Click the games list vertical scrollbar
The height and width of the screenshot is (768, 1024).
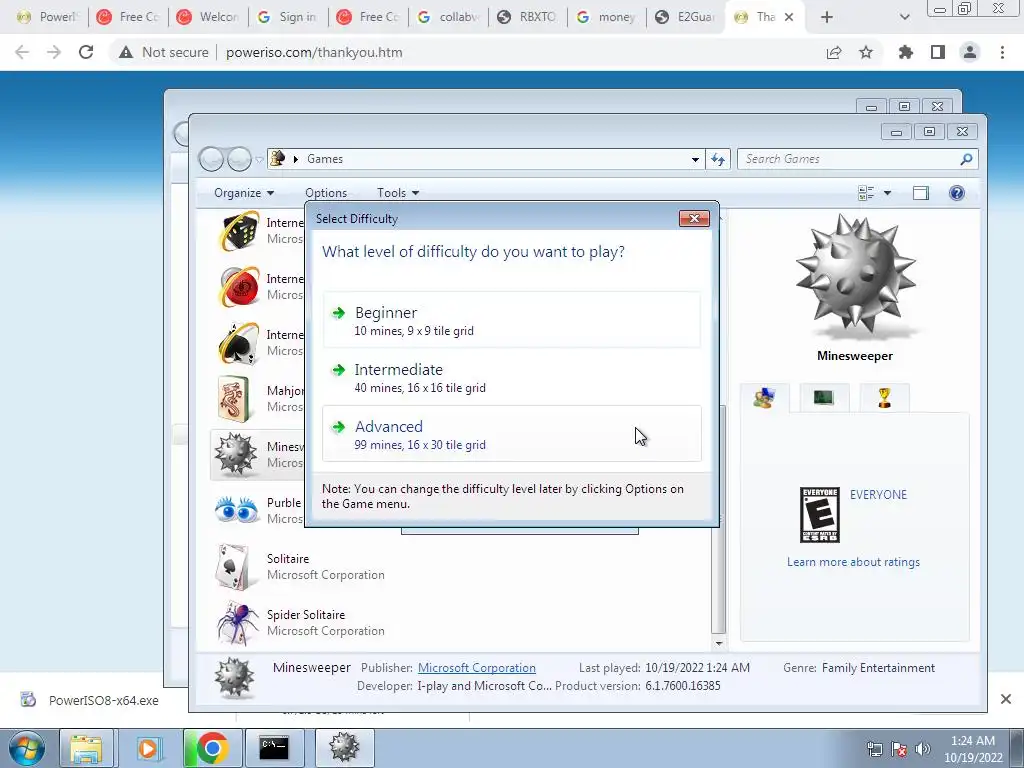tap(718, 519)
